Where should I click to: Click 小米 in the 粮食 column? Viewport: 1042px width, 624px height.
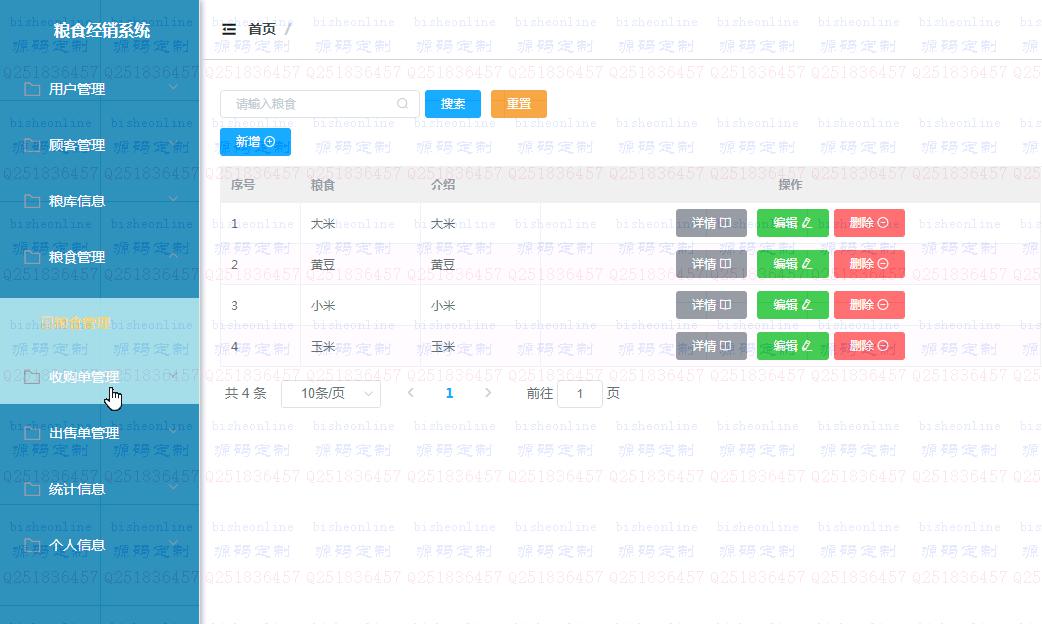(323, 306)
